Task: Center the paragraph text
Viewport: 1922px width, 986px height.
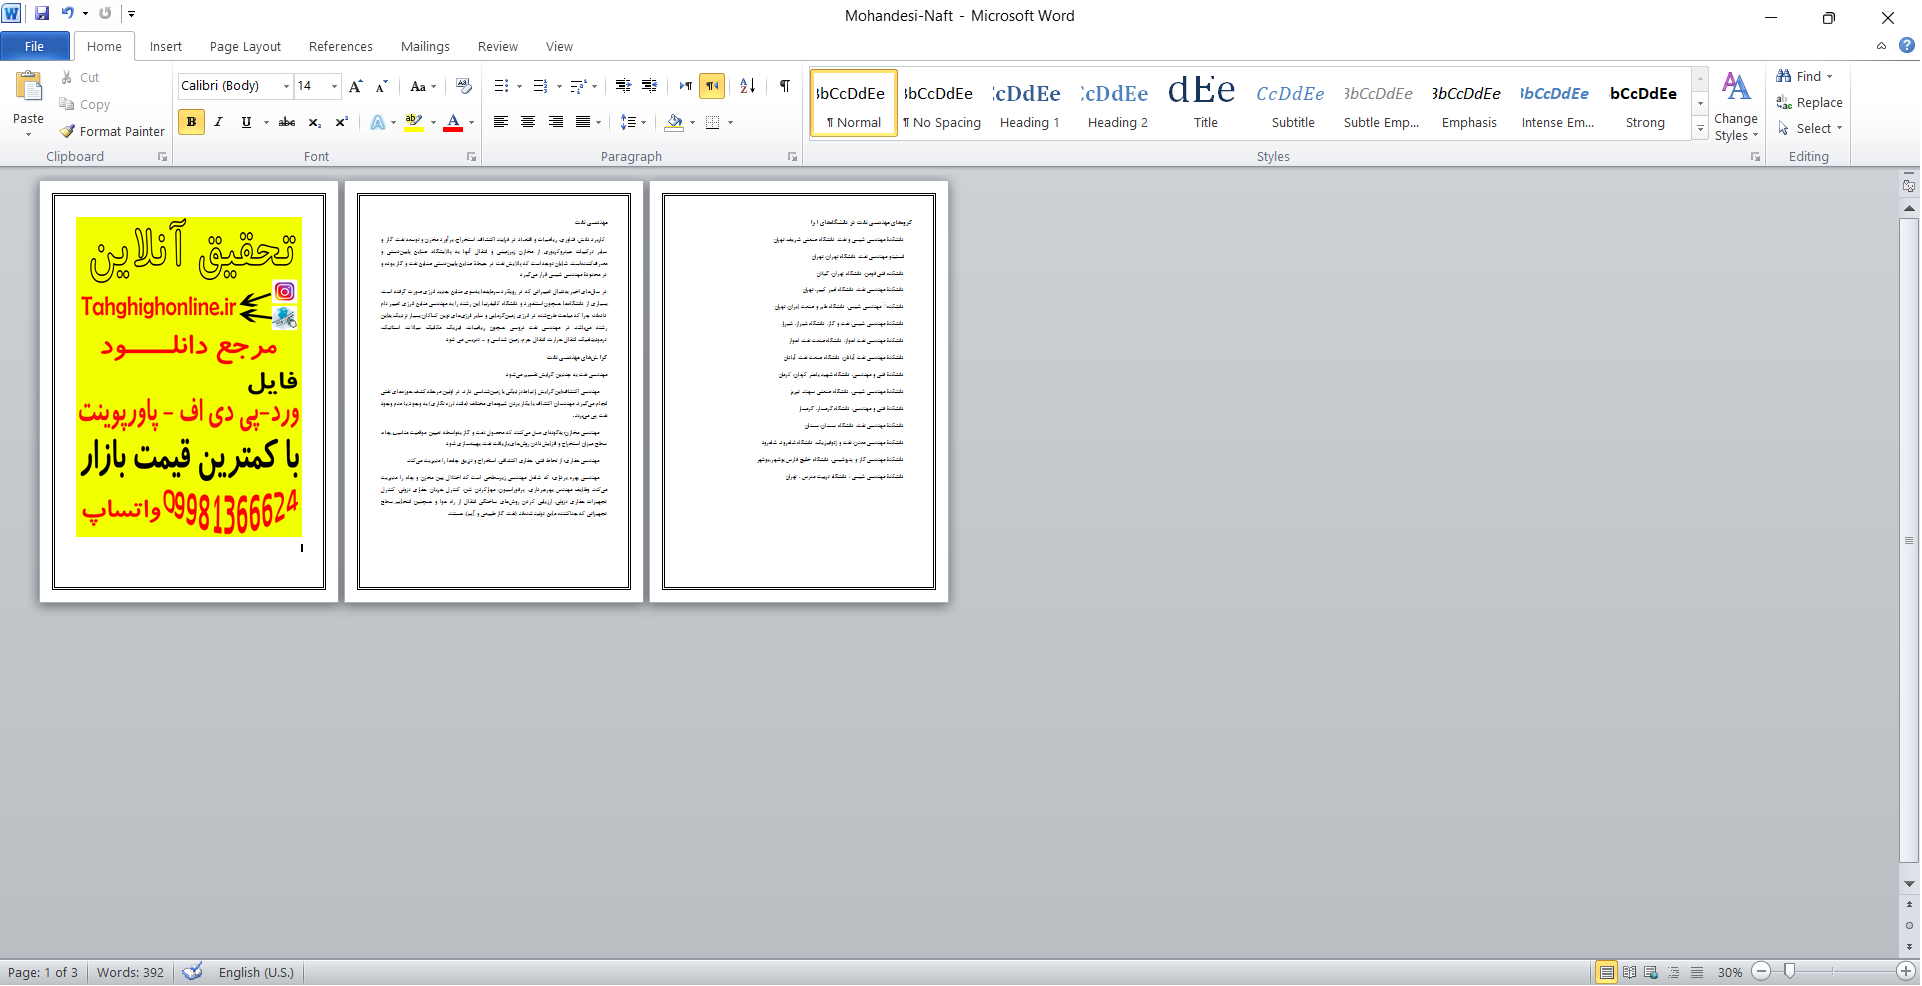Action: (x=528, y=122)
